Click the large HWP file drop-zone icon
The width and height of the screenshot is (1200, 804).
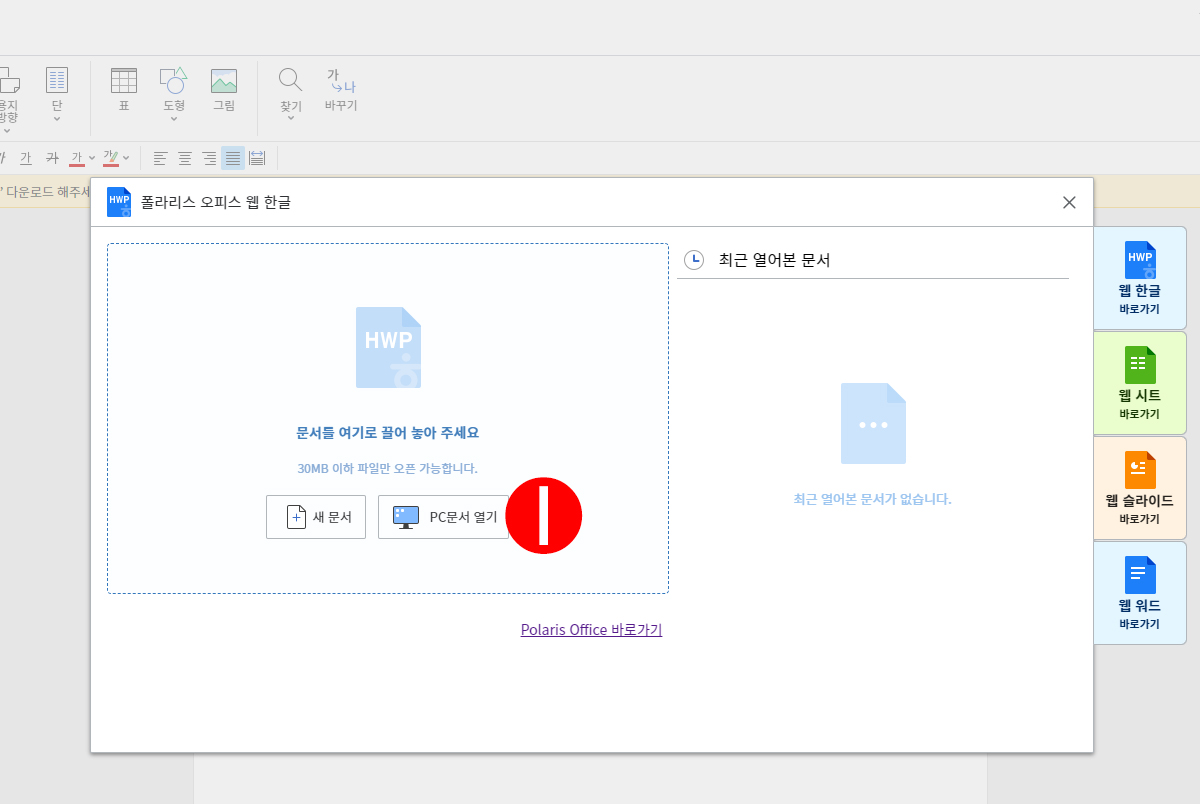tap(388, 347)
